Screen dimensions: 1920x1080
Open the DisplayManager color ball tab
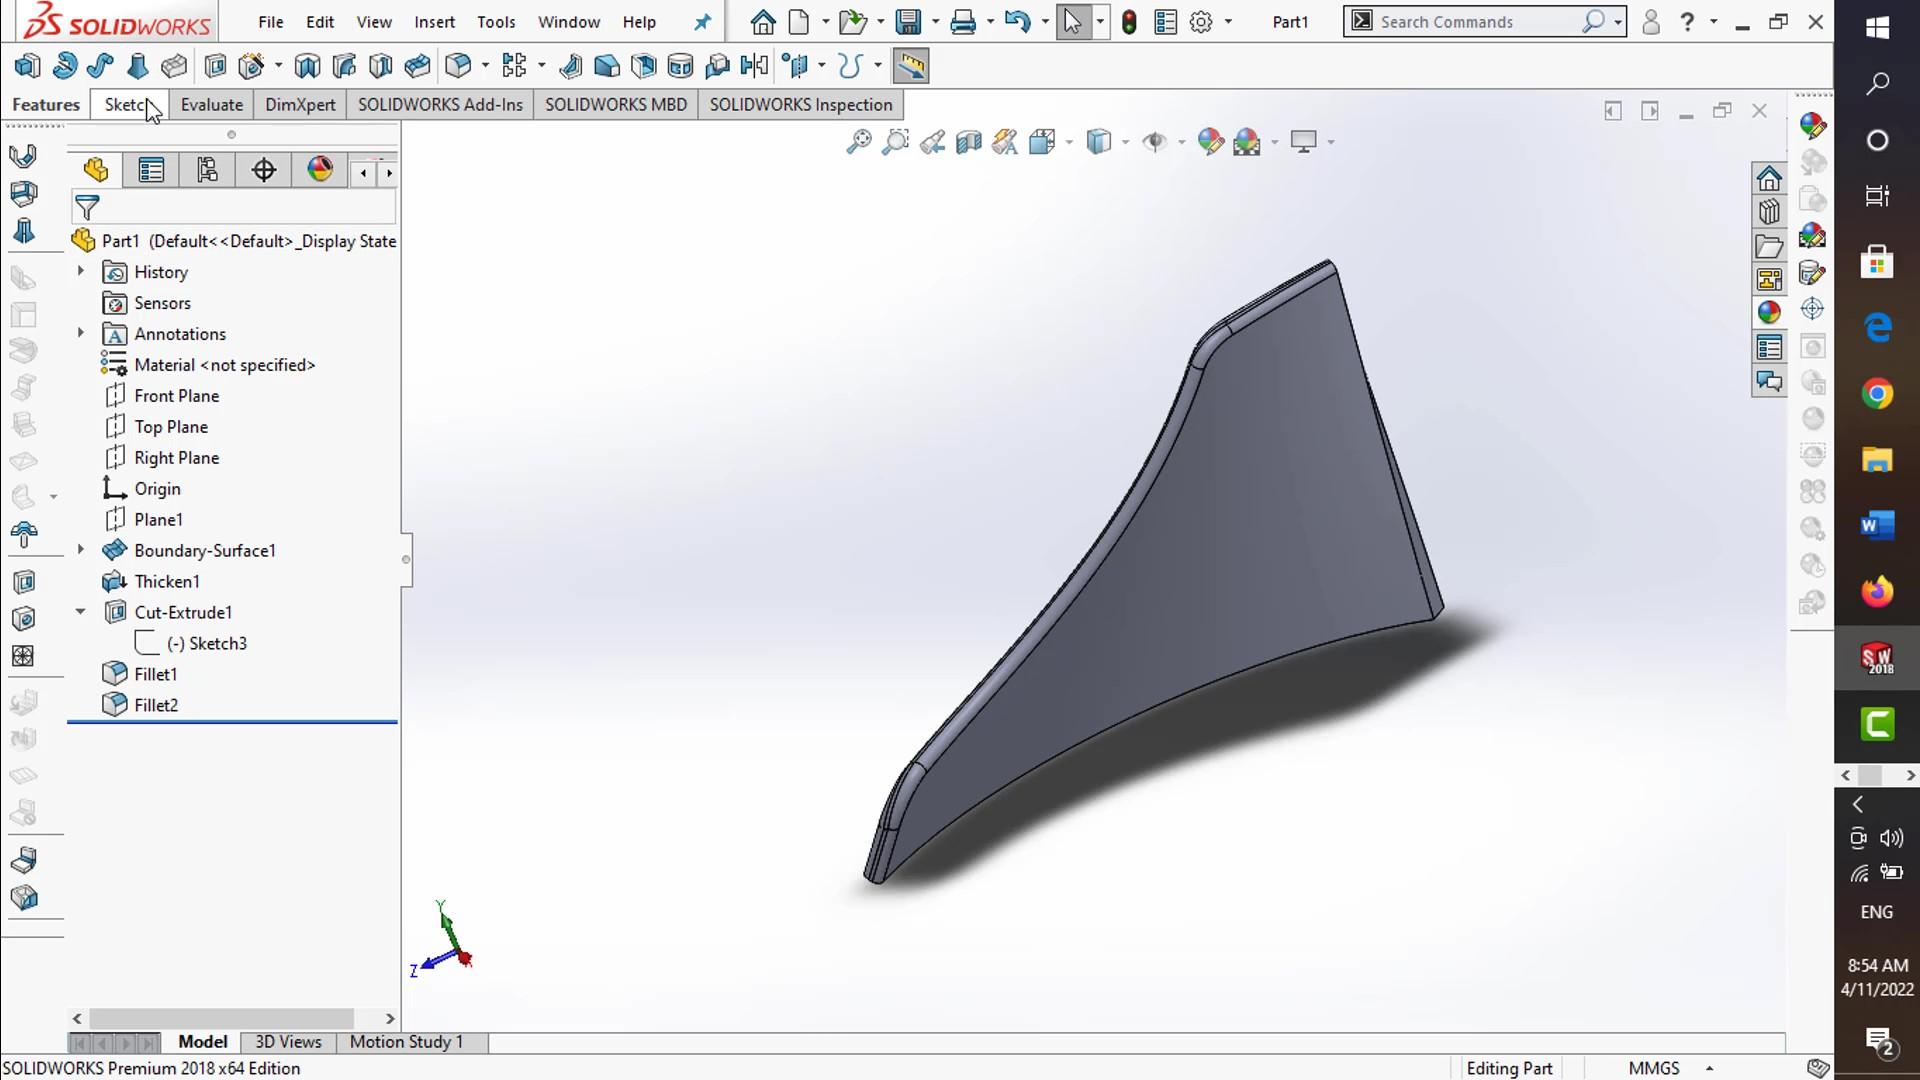[x=320, y=171]
